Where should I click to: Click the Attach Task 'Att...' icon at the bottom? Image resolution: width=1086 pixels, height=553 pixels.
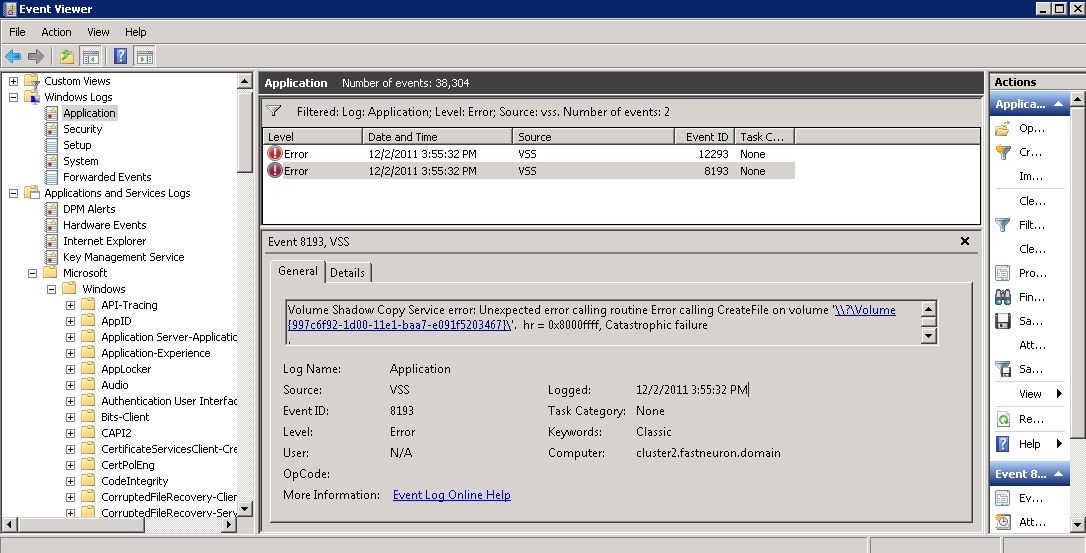point(1003,522)
